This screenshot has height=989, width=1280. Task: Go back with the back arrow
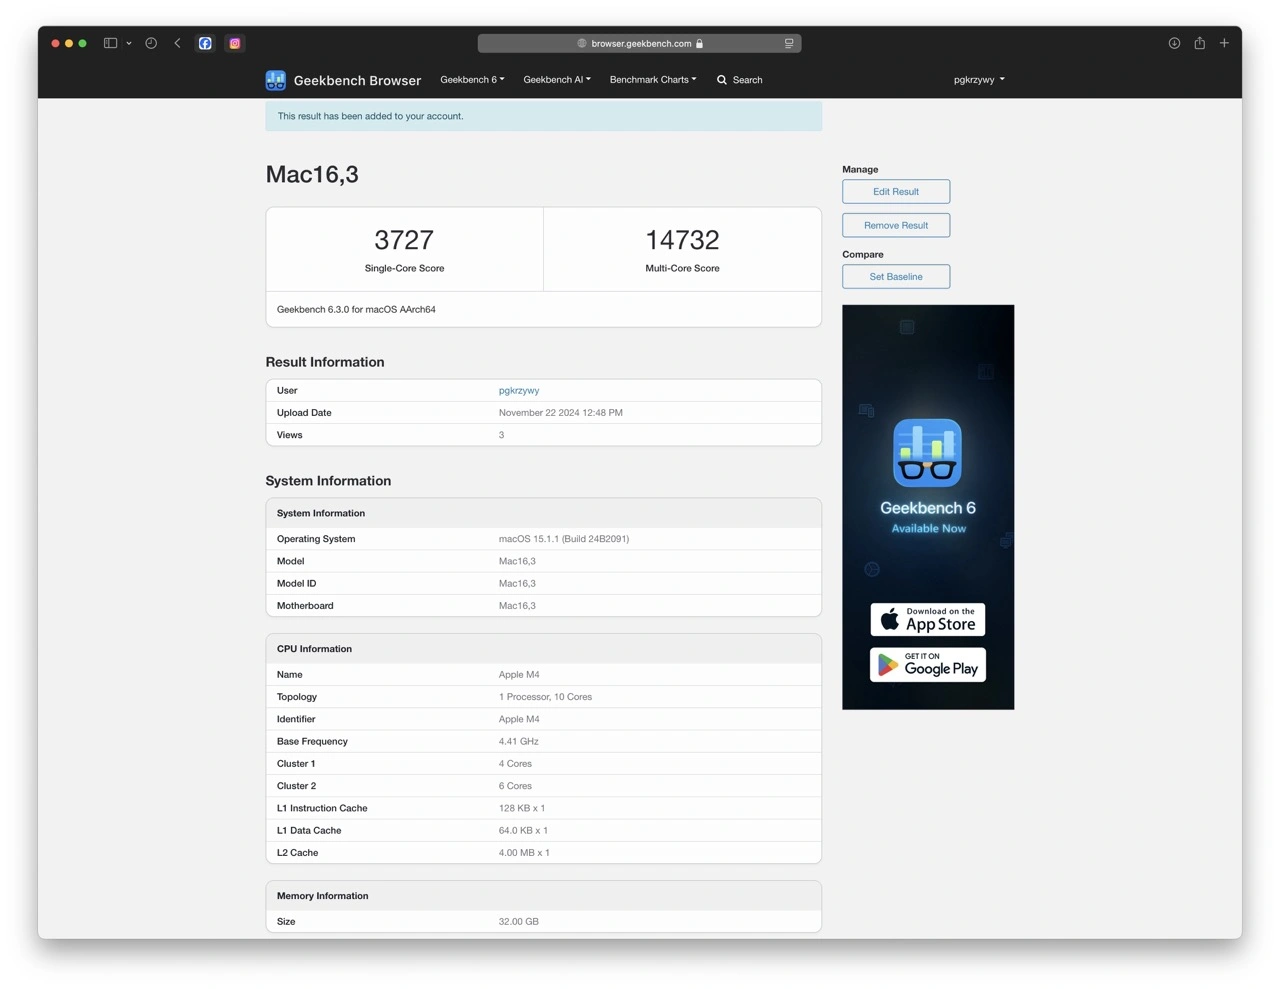178,43
